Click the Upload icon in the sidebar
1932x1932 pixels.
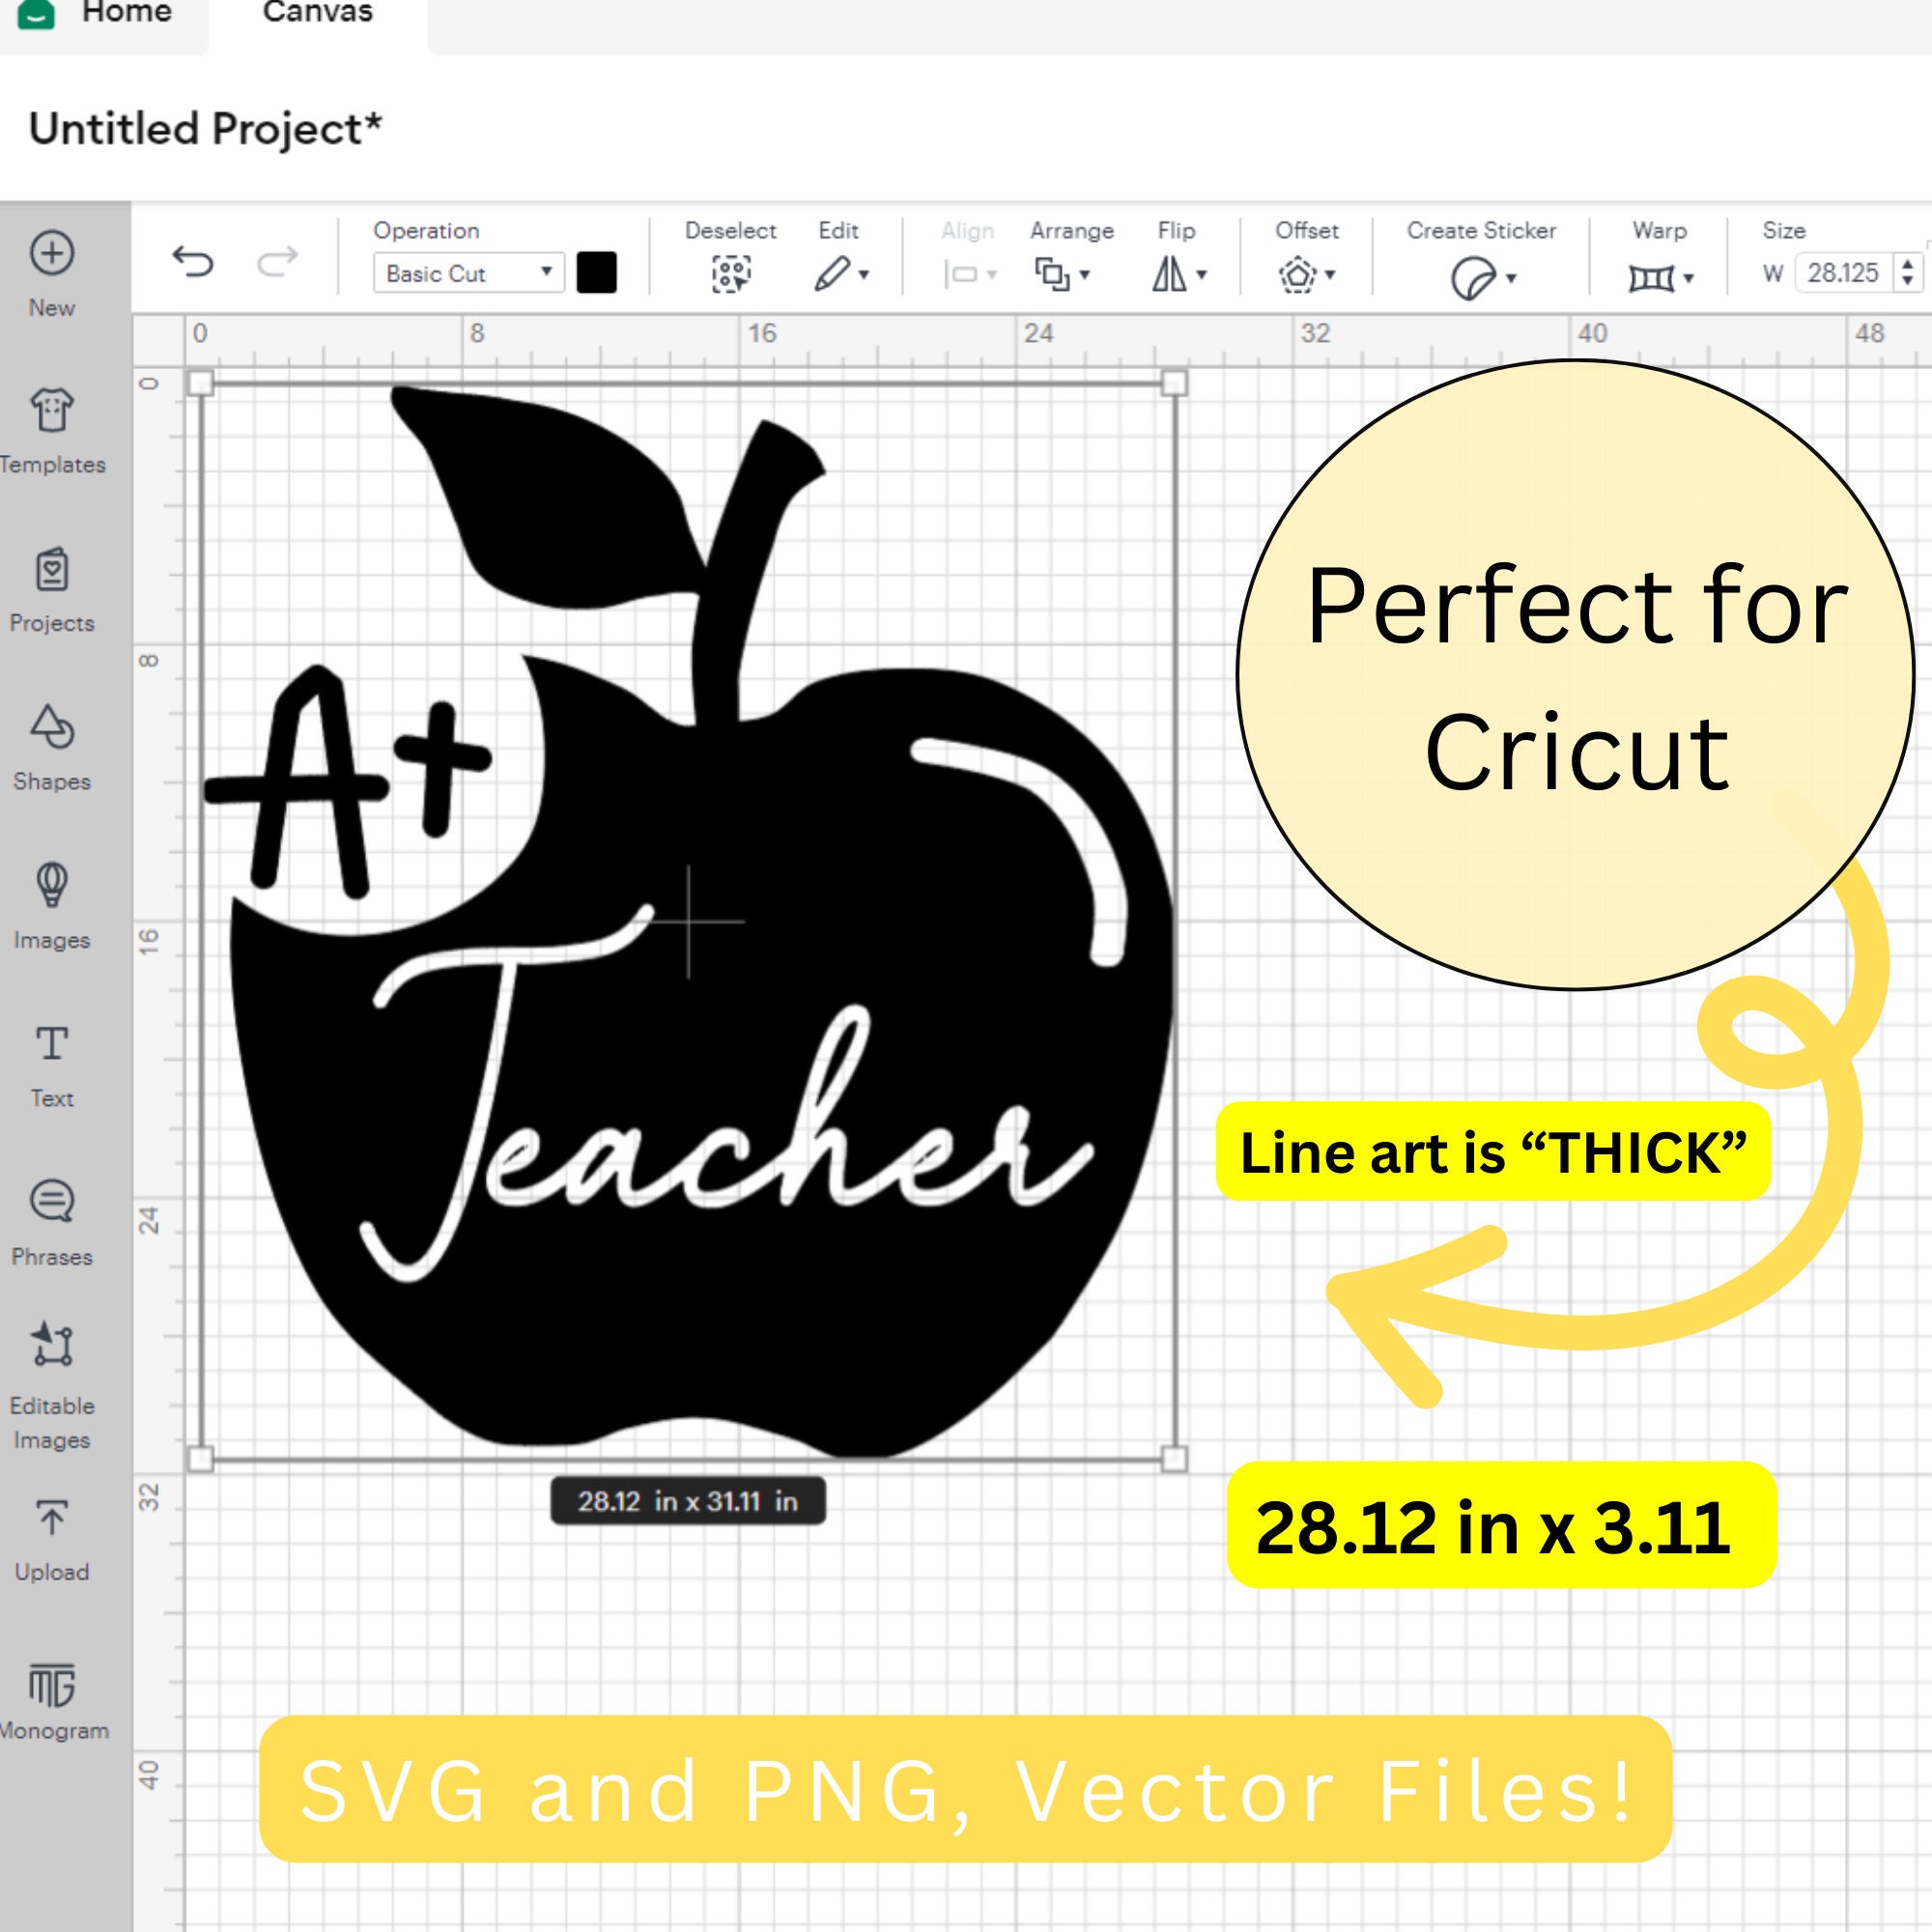point(52,1523)
